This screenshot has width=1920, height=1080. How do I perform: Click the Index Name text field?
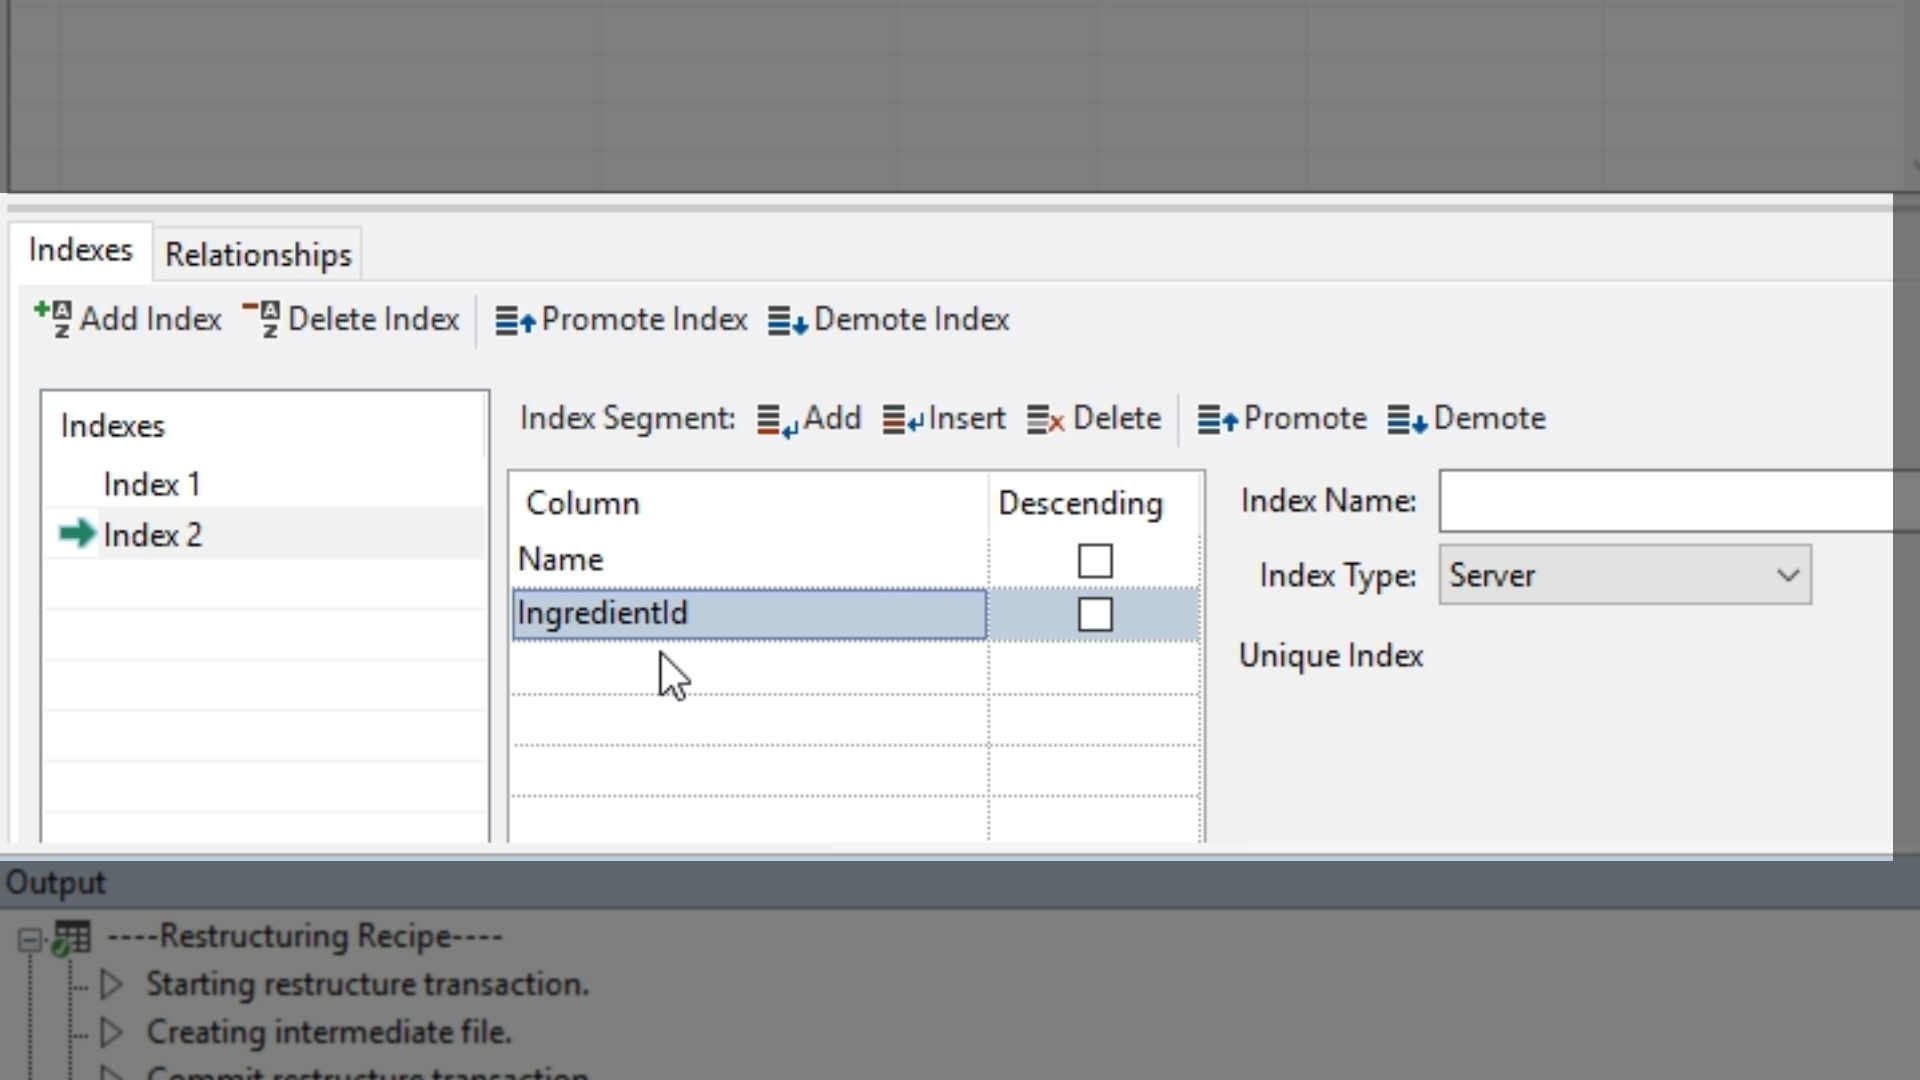point(1665,502)
